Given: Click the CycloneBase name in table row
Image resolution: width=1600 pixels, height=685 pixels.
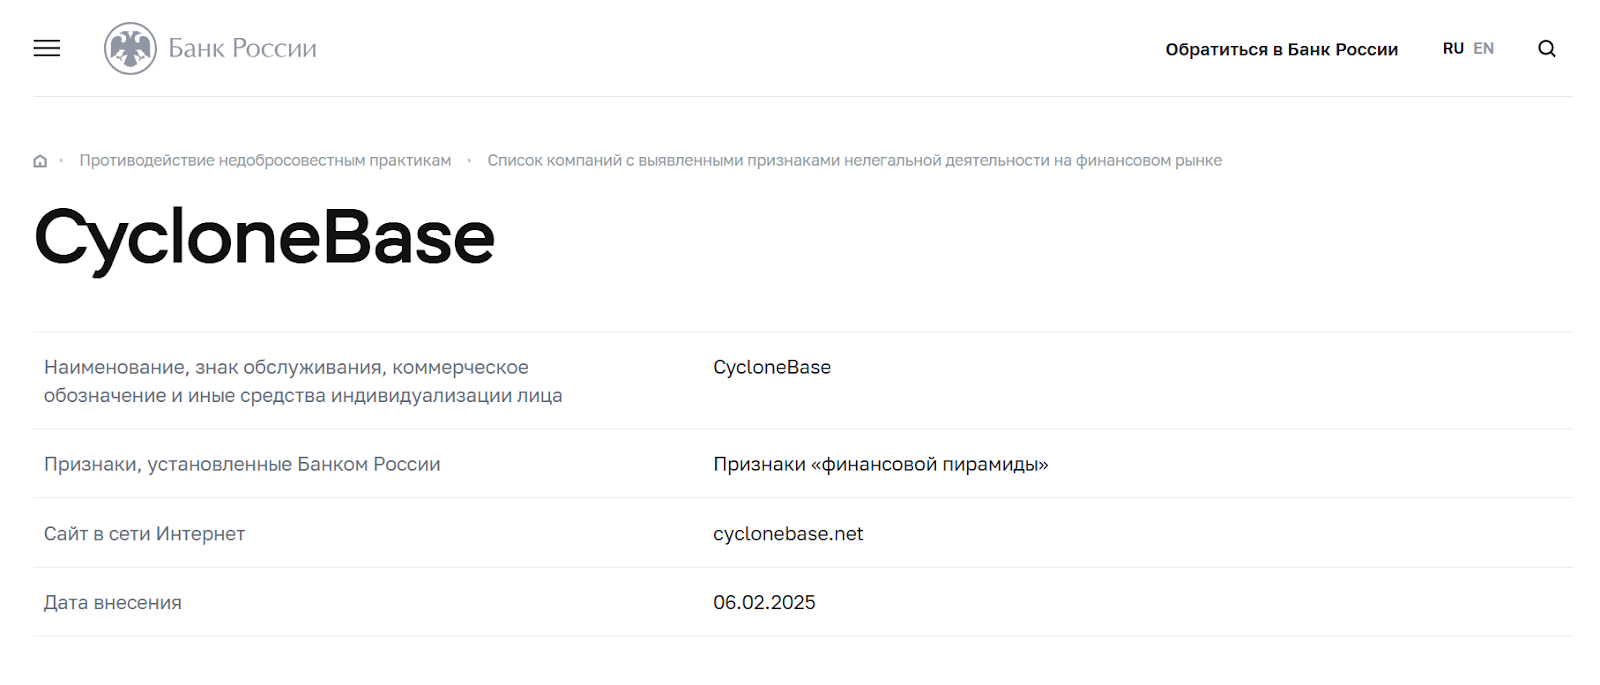Looking at the screenshot, I should point(772,367).
